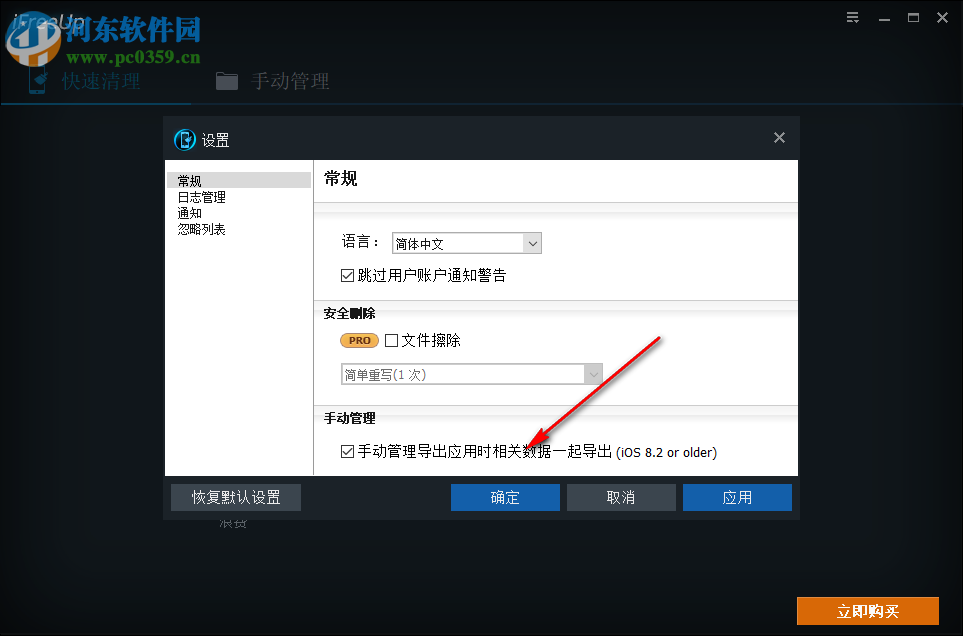Close the 设置 dialog with its X
963x636 pixels.
click(779, 137)
